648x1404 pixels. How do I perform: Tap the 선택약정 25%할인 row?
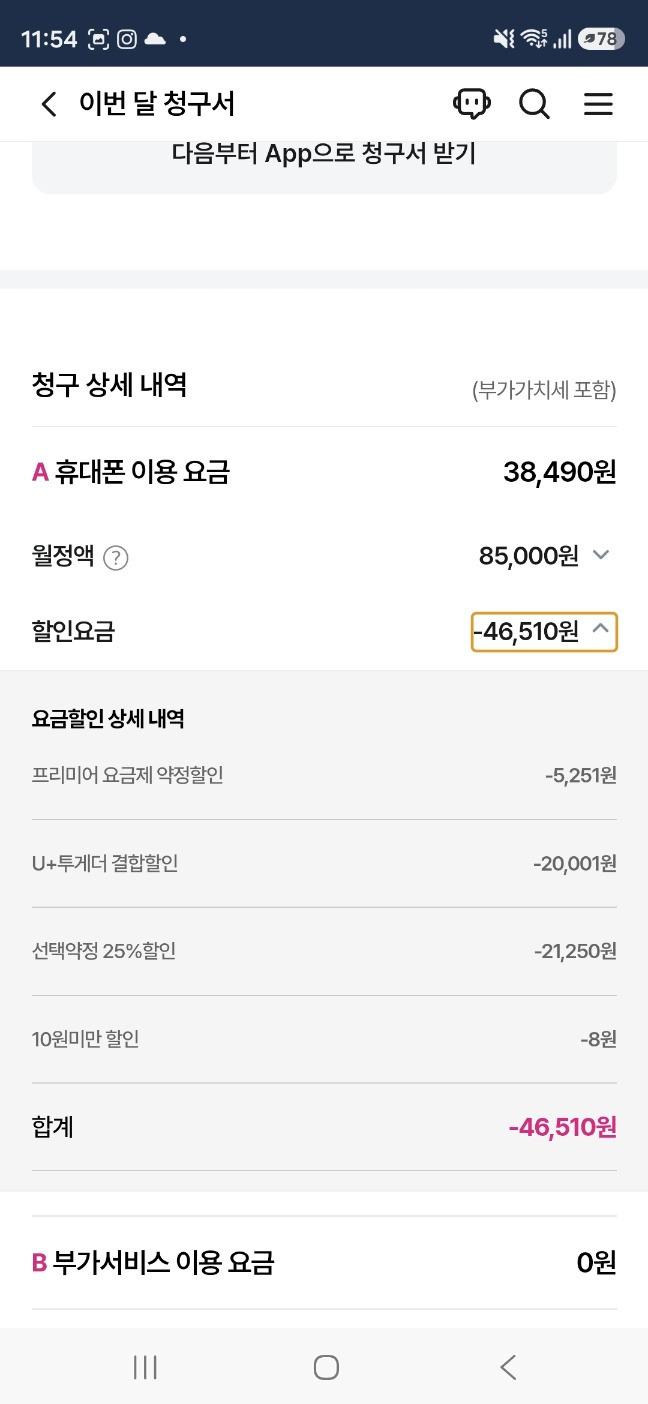coord(324,952)
